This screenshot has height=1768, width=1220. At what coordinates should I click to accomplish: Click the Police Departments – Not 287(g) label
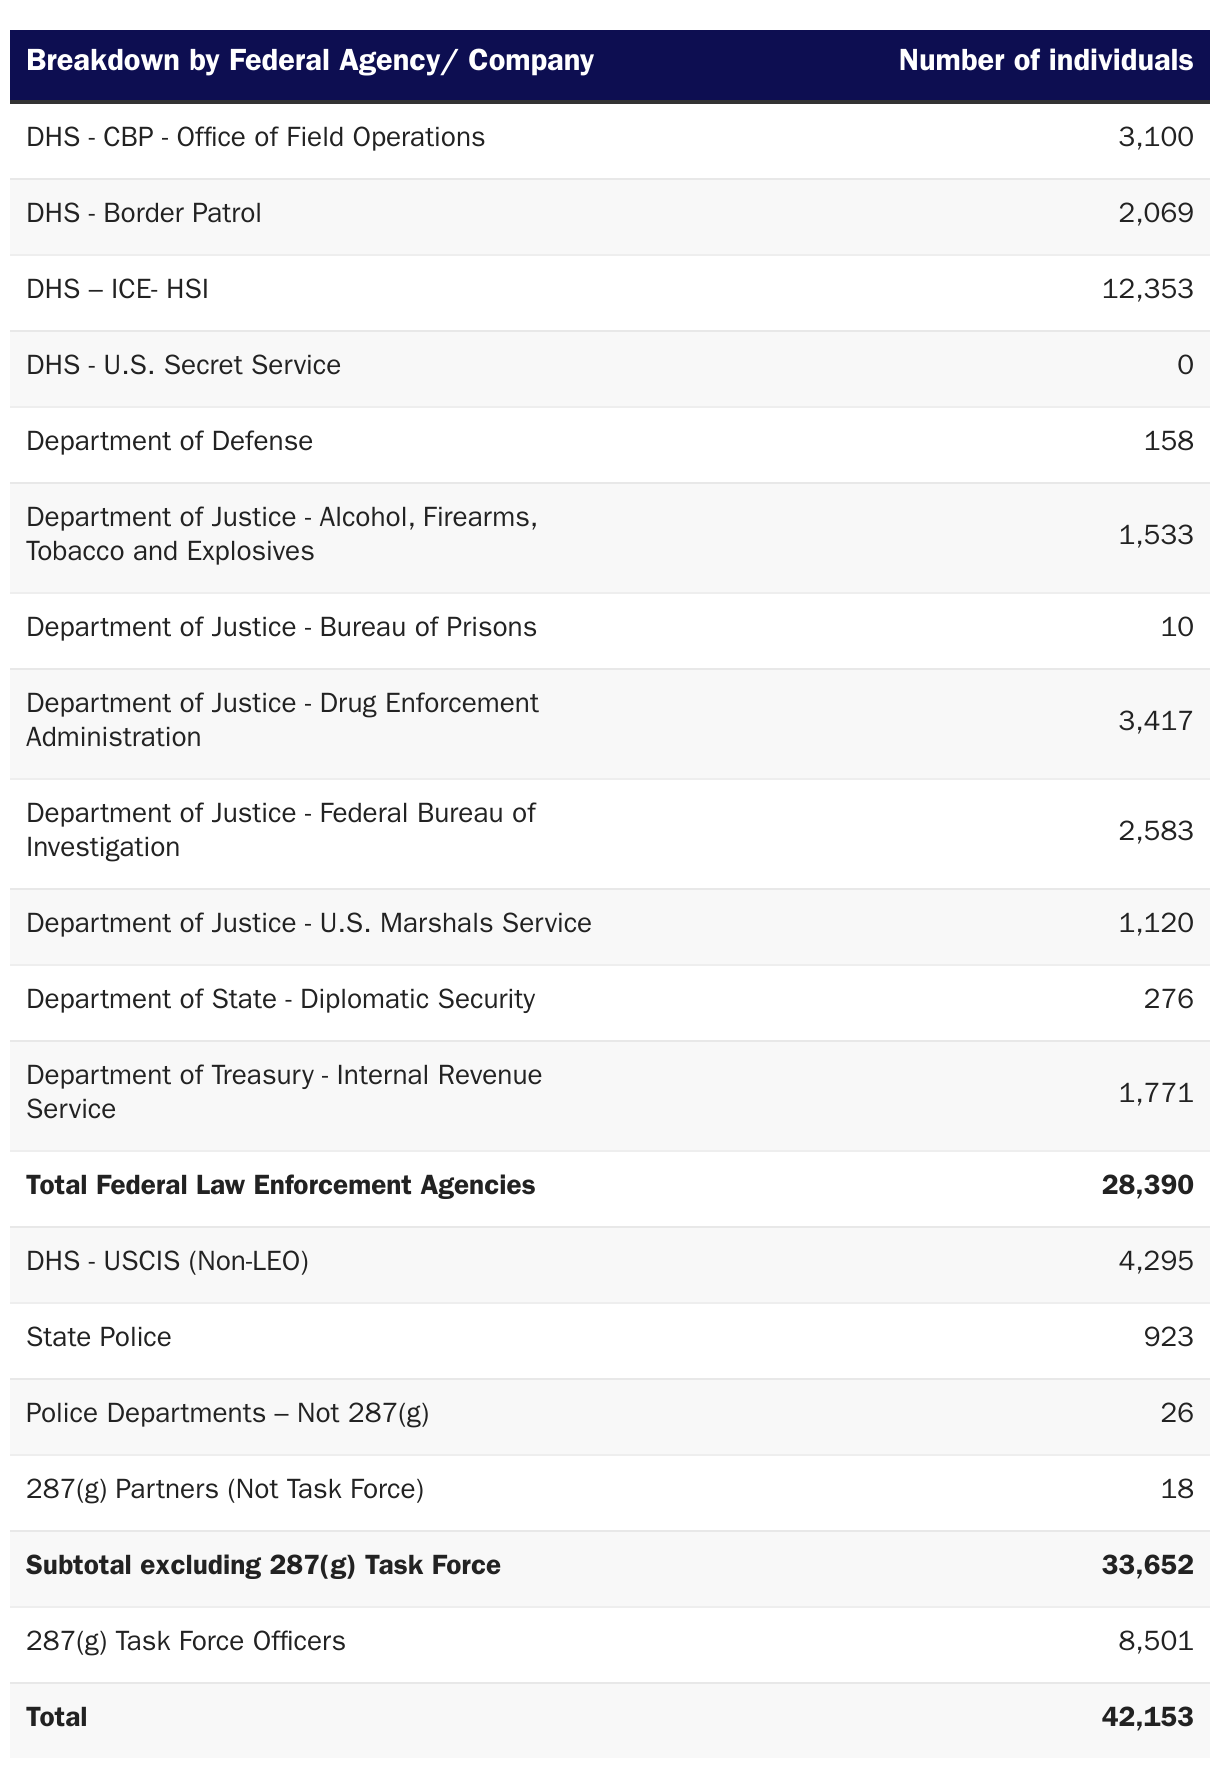coord(227,1413)
